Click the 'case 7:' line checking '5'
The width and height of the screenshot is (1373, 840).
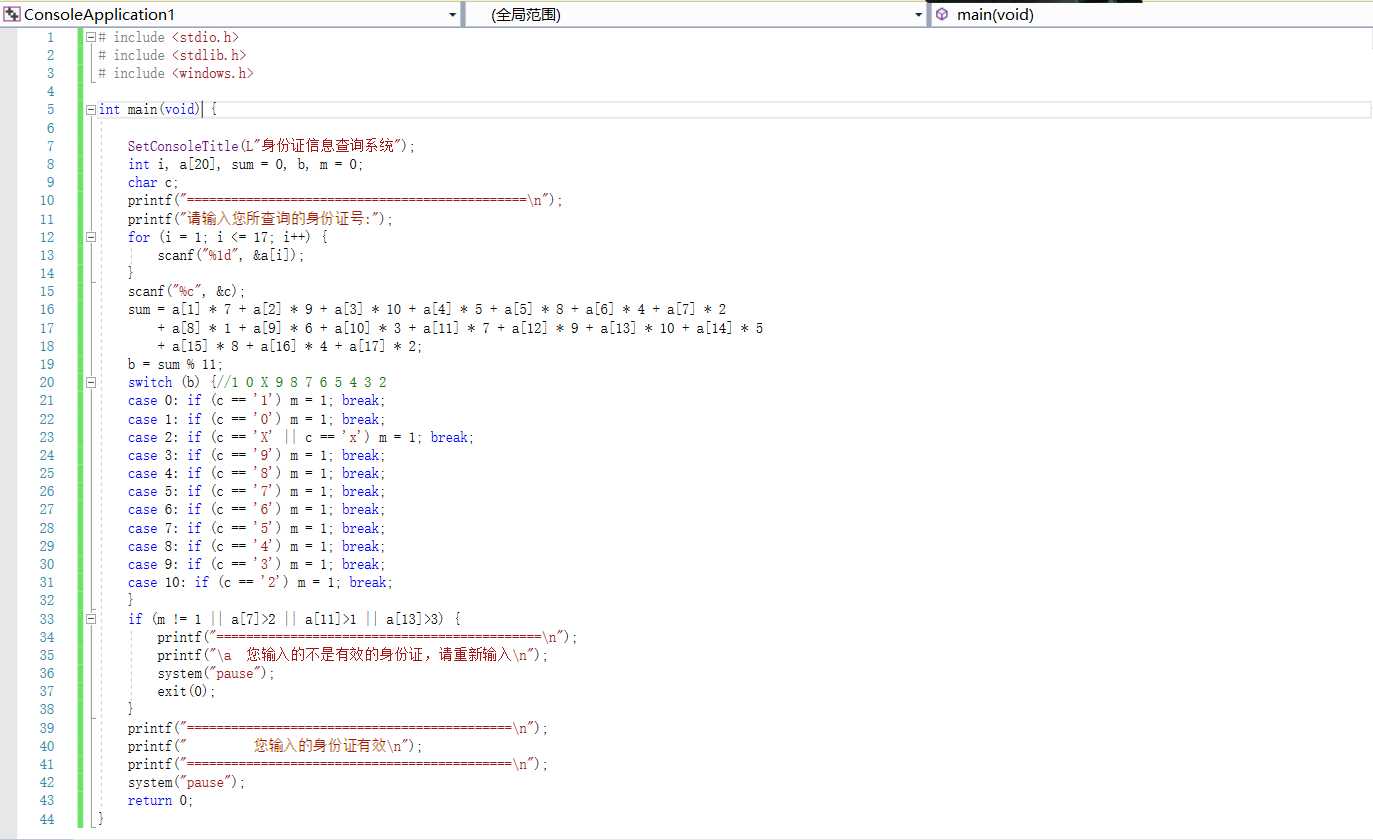[256, 528]
